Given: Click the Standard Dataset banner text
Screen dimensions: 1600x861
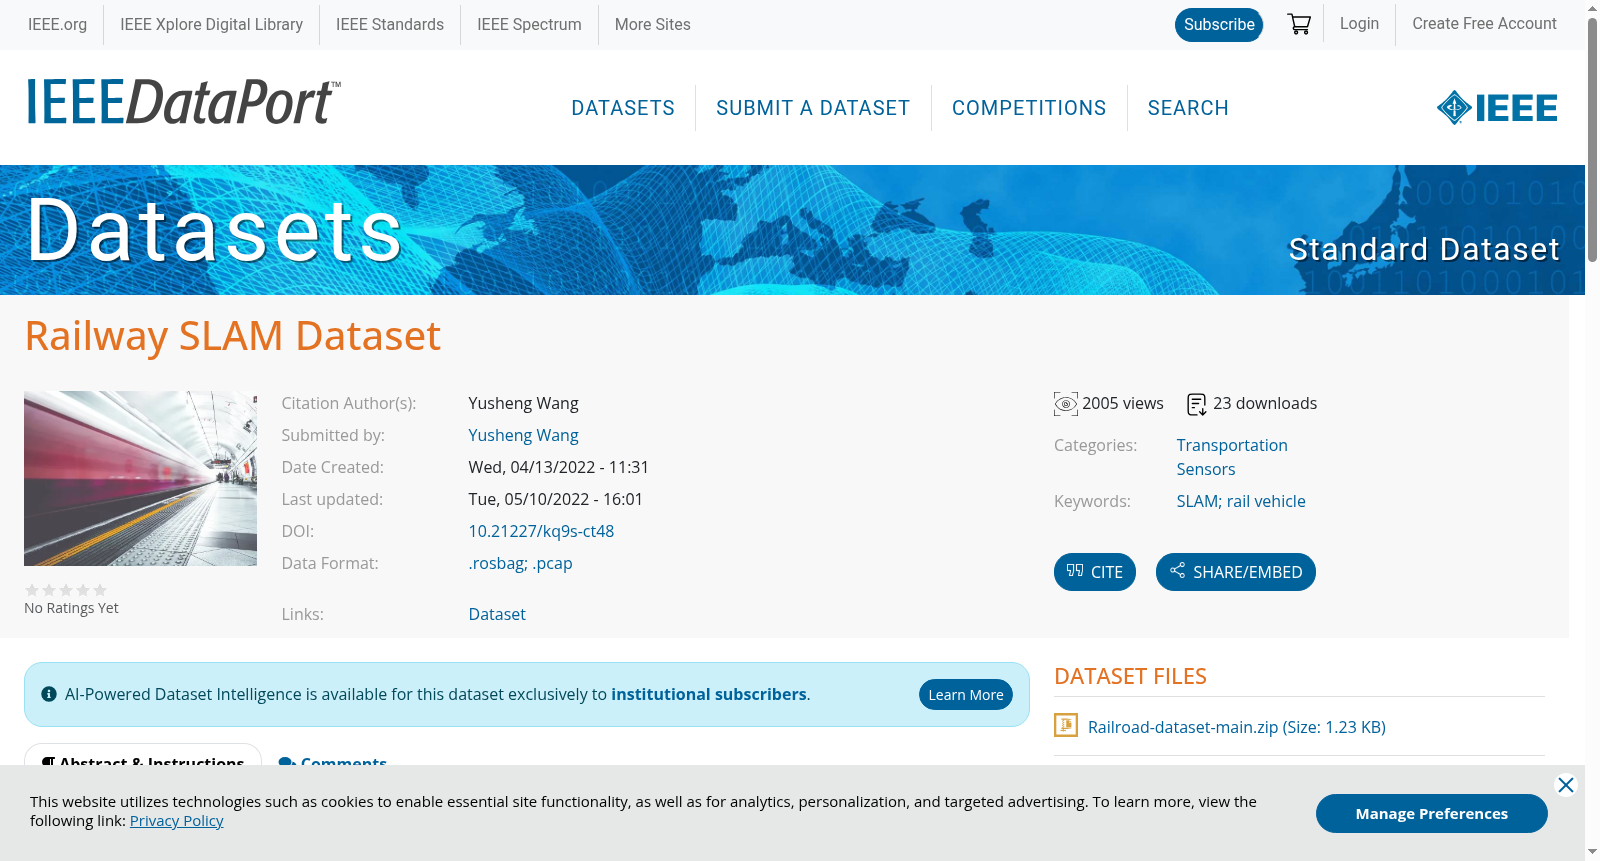Looking at the screenshot, I should (1424, 249).
